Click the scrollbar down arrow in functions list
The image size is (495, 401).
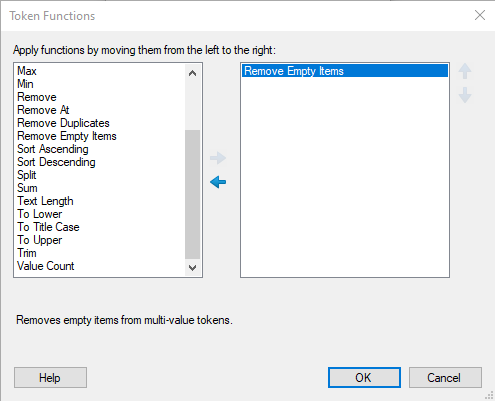point(192,267)
